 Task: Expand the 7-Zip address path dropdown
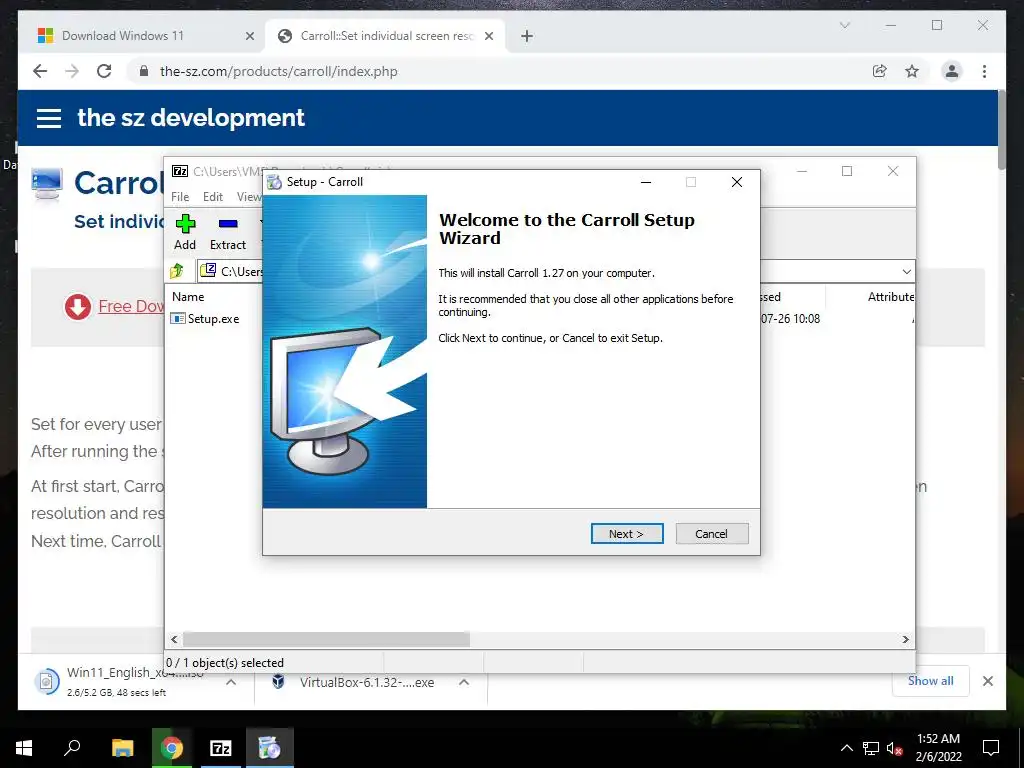click(906, 271)
